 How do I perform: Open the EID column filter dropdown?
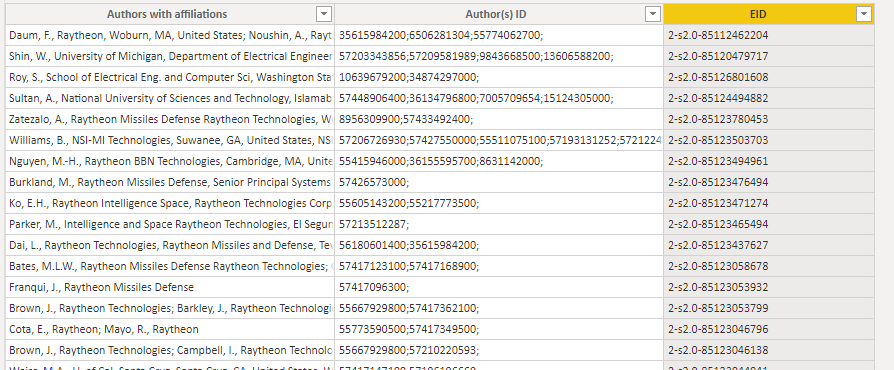click(864, 14)
